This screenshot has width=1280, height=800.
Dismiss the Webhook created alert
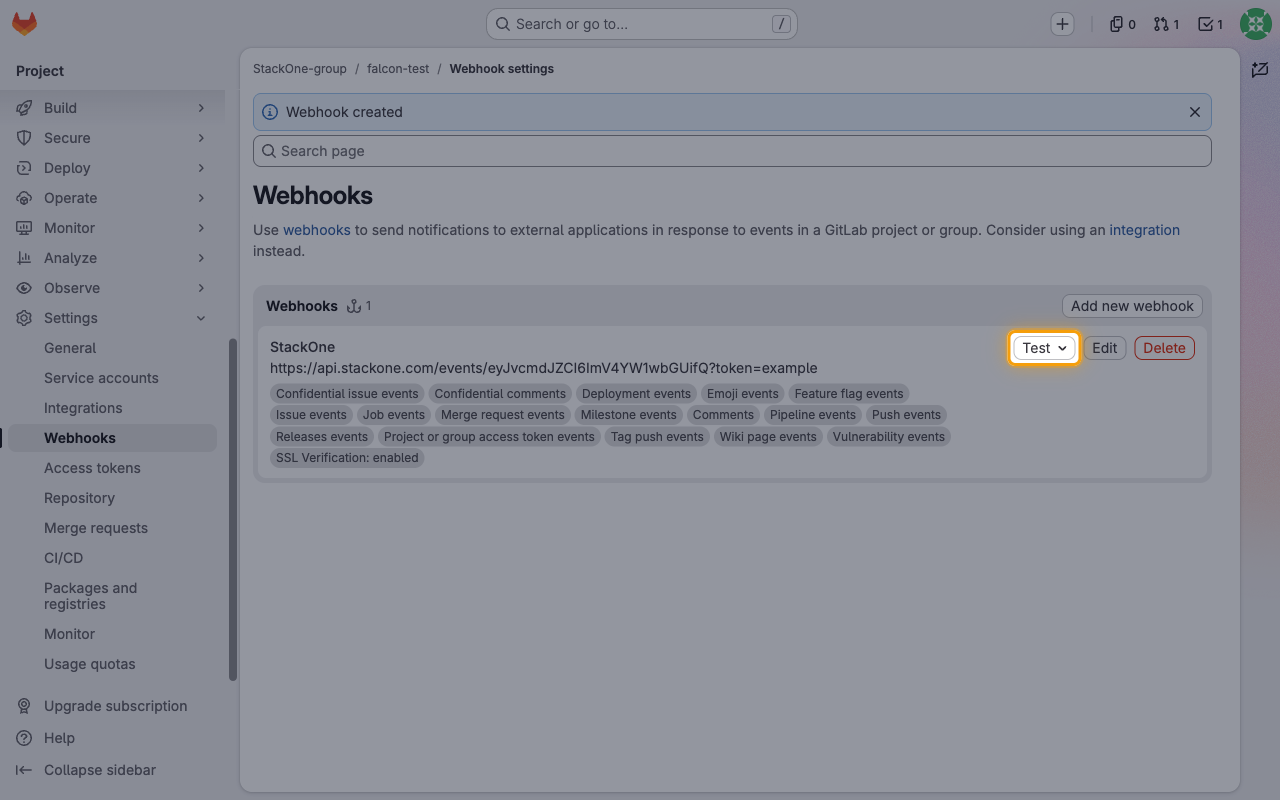click(1194, 112)
